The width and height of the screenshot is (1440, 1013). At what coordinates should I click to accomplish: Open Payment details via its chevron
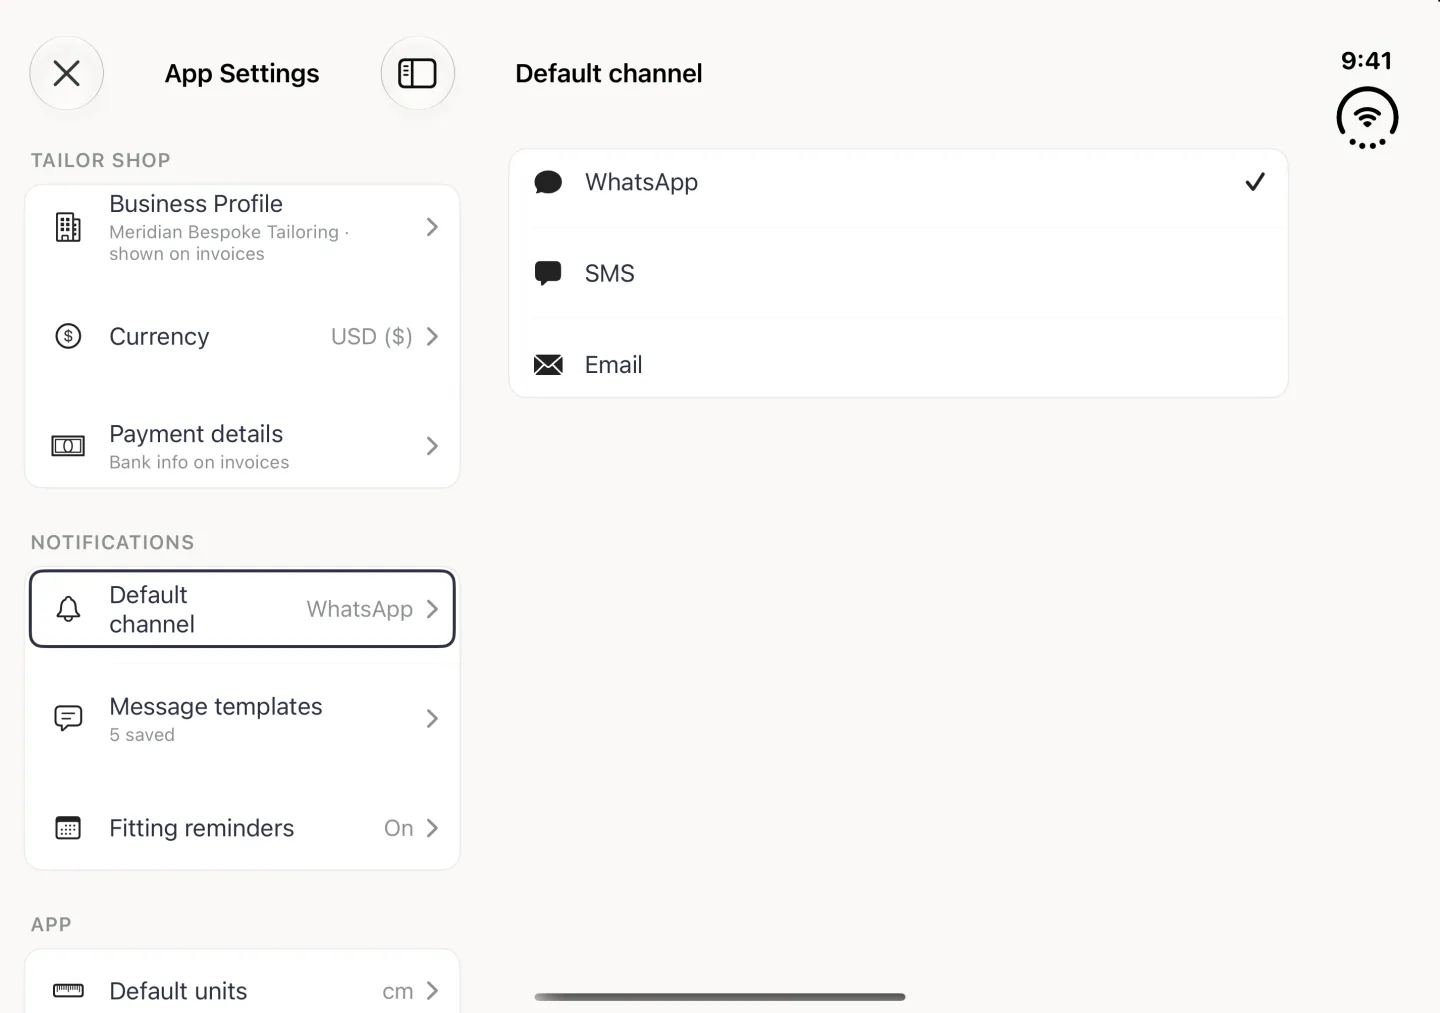[432, 446]
